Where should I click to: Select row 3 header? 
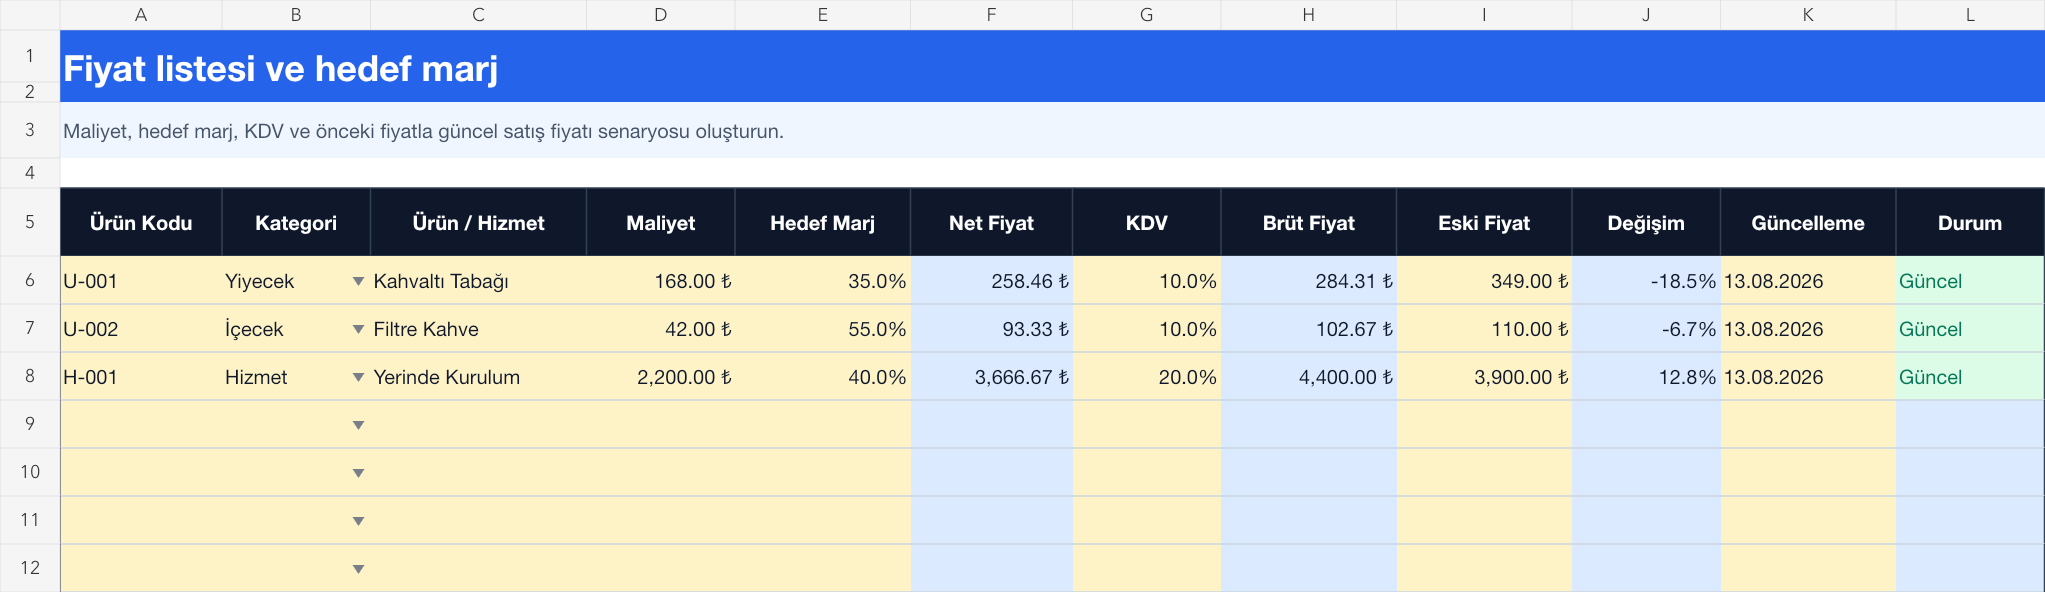click(30, 130)
